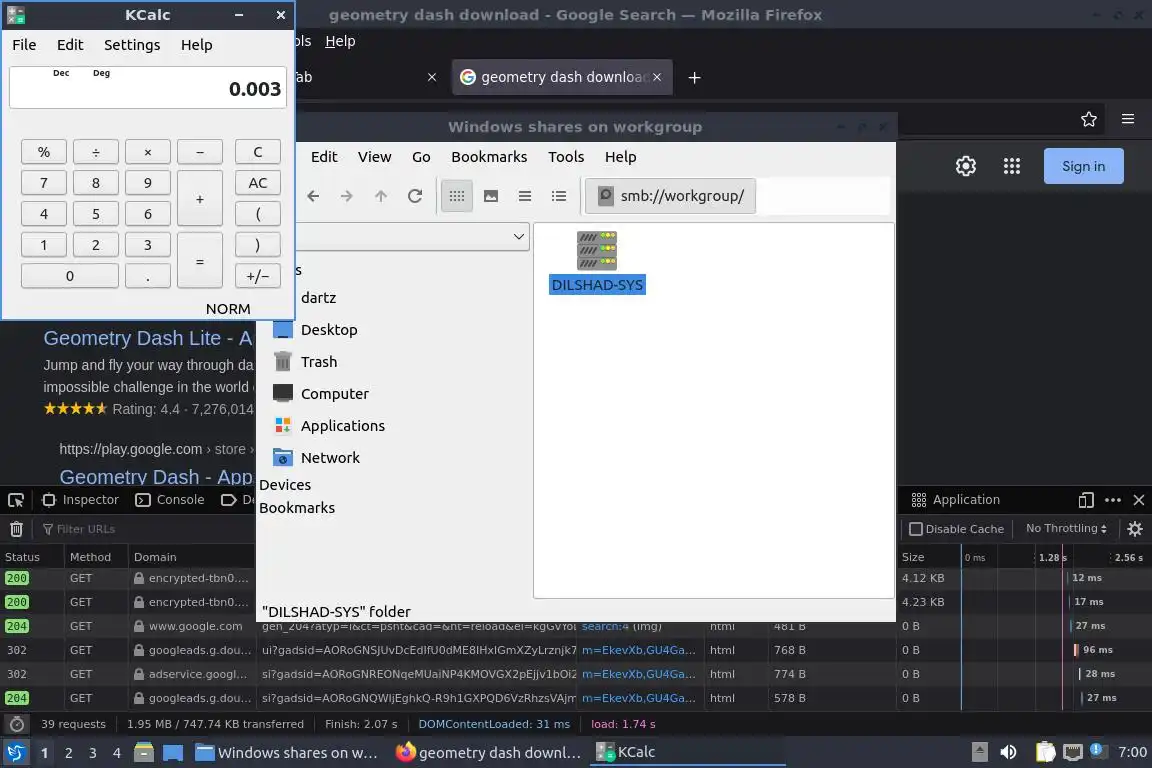Bookmark page with Firefox star icon
1152x768 pixels.
pyautogui.click(x=1089, y=119)
